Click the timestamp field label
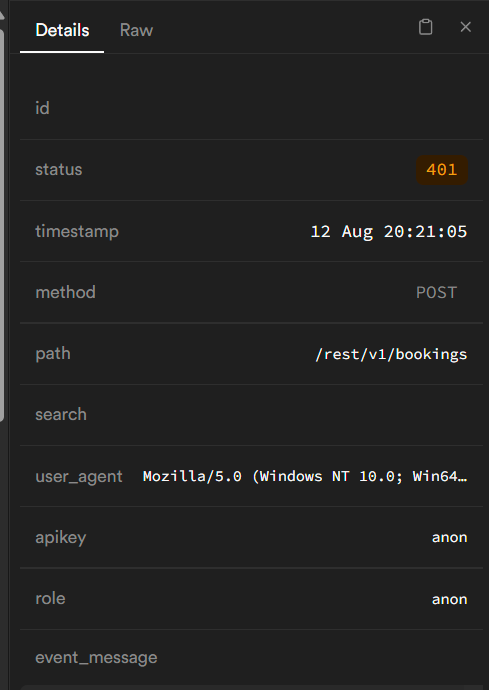The image size is (489, 690). pyautogui.click(x=77, y=231)
